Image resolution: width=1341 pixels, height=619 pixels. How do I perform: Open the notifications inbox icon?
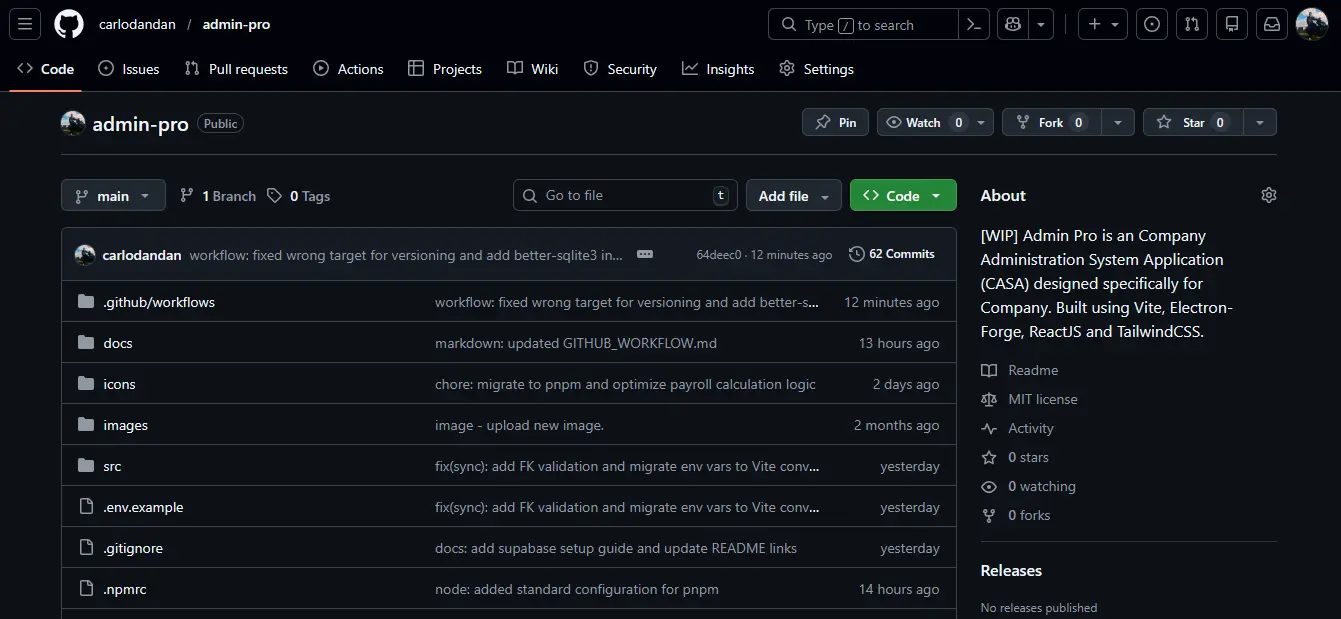click(1272, 25)
